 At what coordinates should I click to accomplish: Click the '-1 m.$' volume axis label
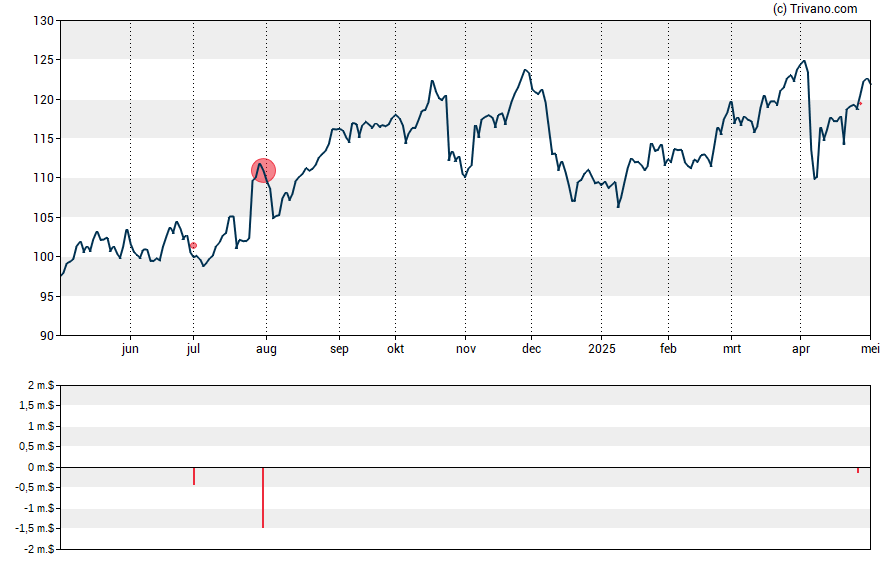(x=39, y=508)
